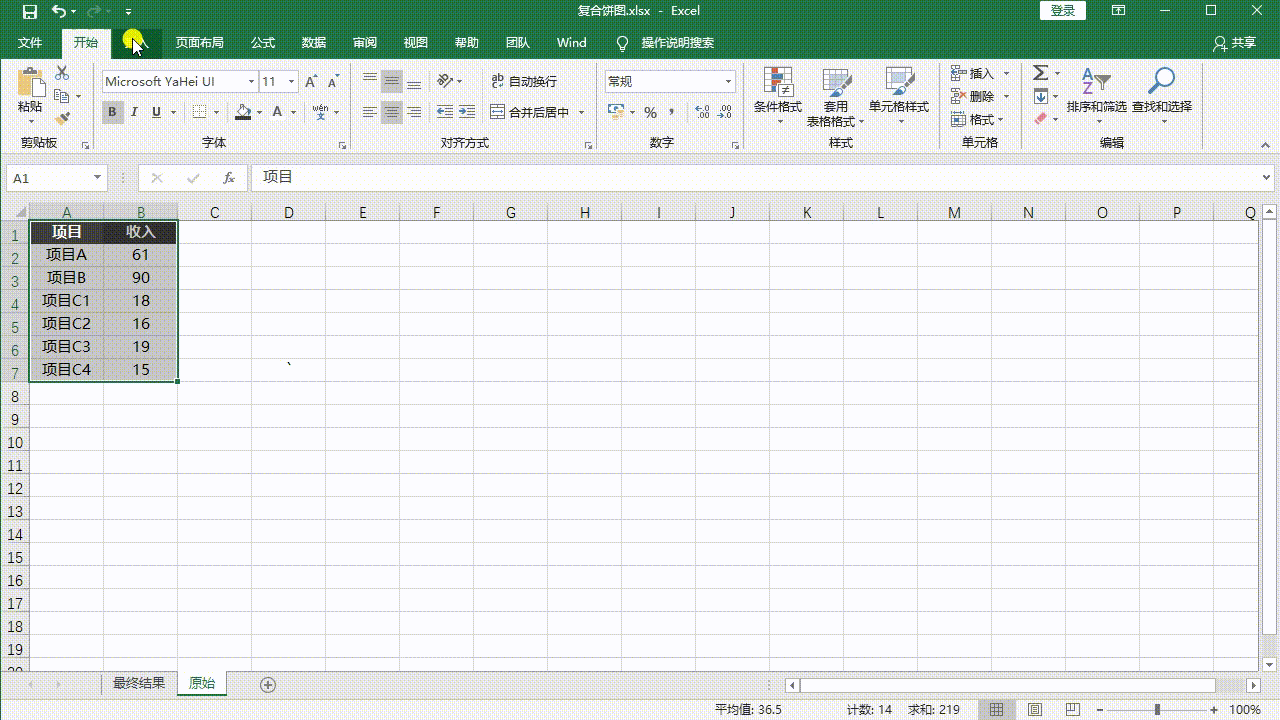Click the Copy icon
The height and width of the screenshot is (720, 1280).
pos(62,96)
